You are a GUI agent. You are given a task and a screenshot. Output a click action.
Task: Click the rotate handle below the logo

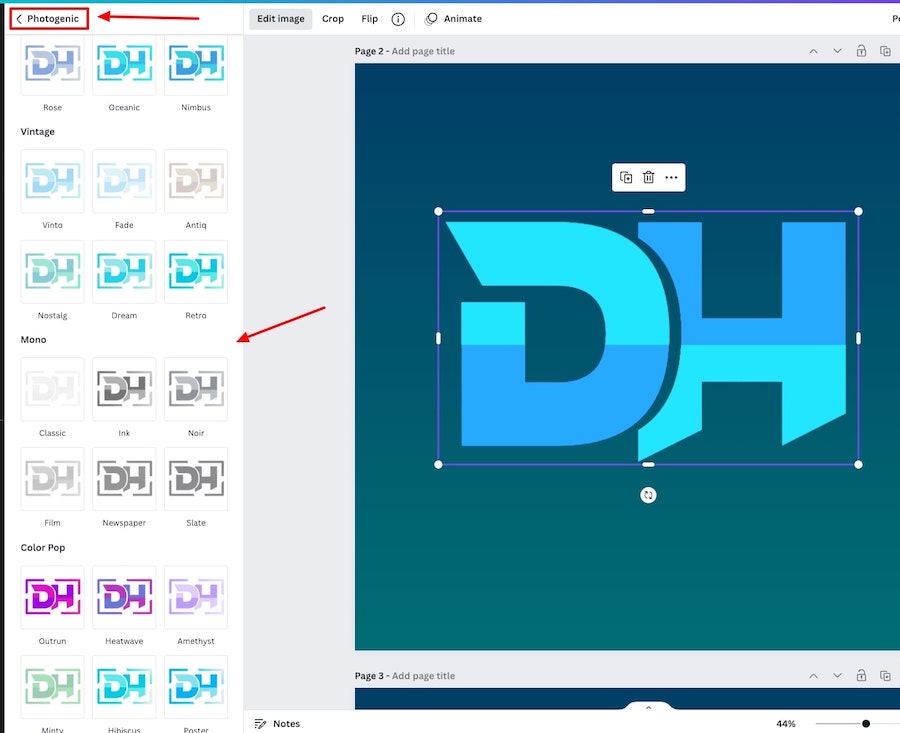tap(648, 495)
